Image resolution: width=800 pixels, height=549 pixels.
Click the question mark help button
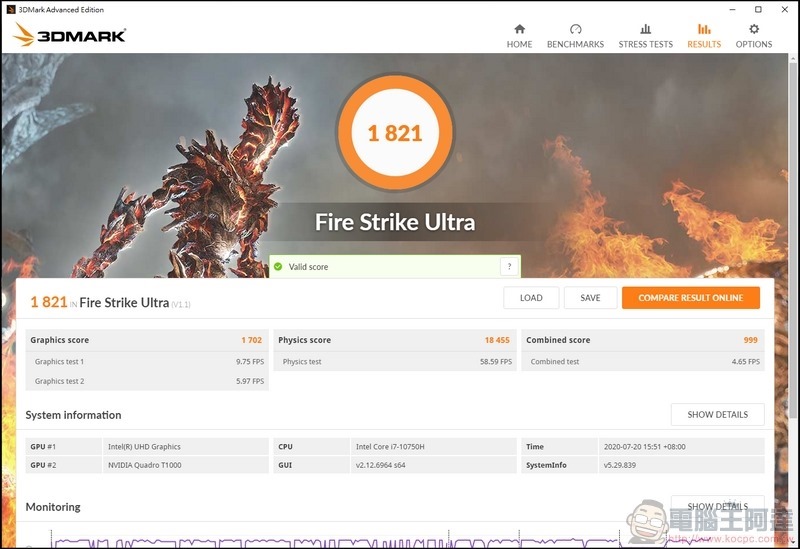click(509, 267)
